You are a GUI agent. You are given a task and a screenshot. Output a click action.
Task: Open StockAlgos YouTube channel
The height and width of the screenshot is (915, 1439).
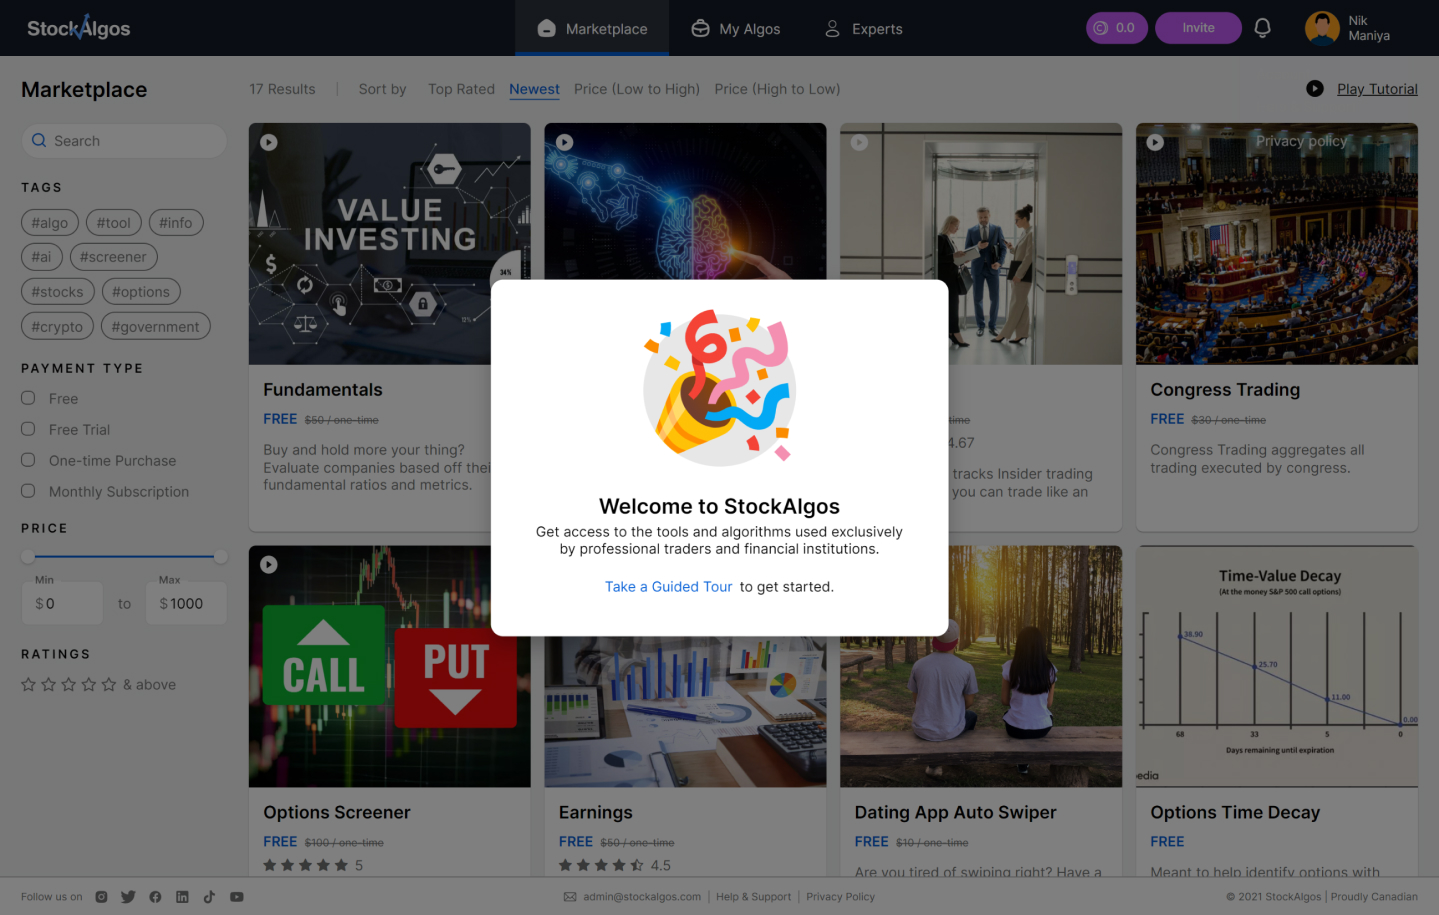237,897
